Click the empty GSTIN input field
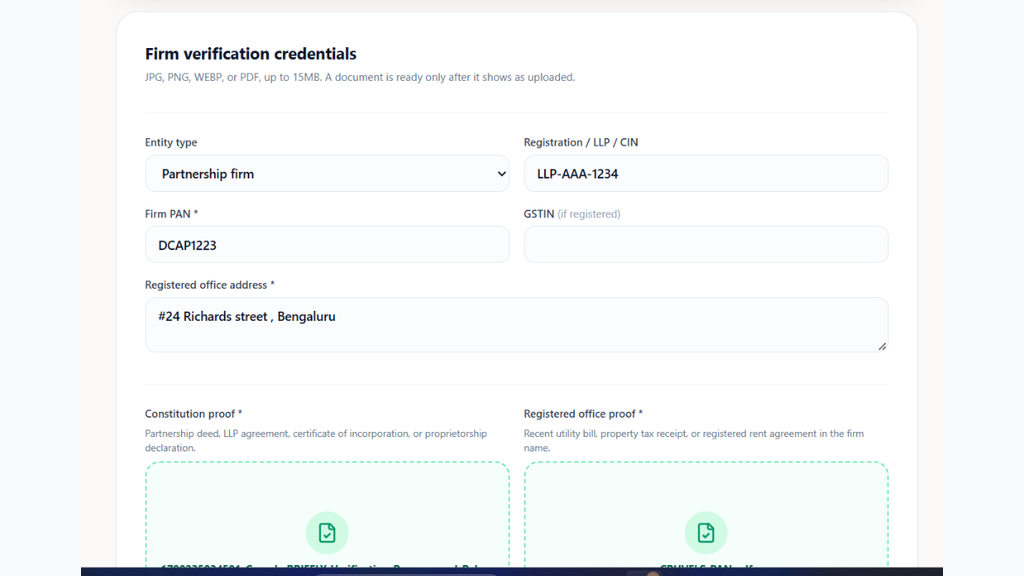The image size is (1024, 576). pos(706,245)
